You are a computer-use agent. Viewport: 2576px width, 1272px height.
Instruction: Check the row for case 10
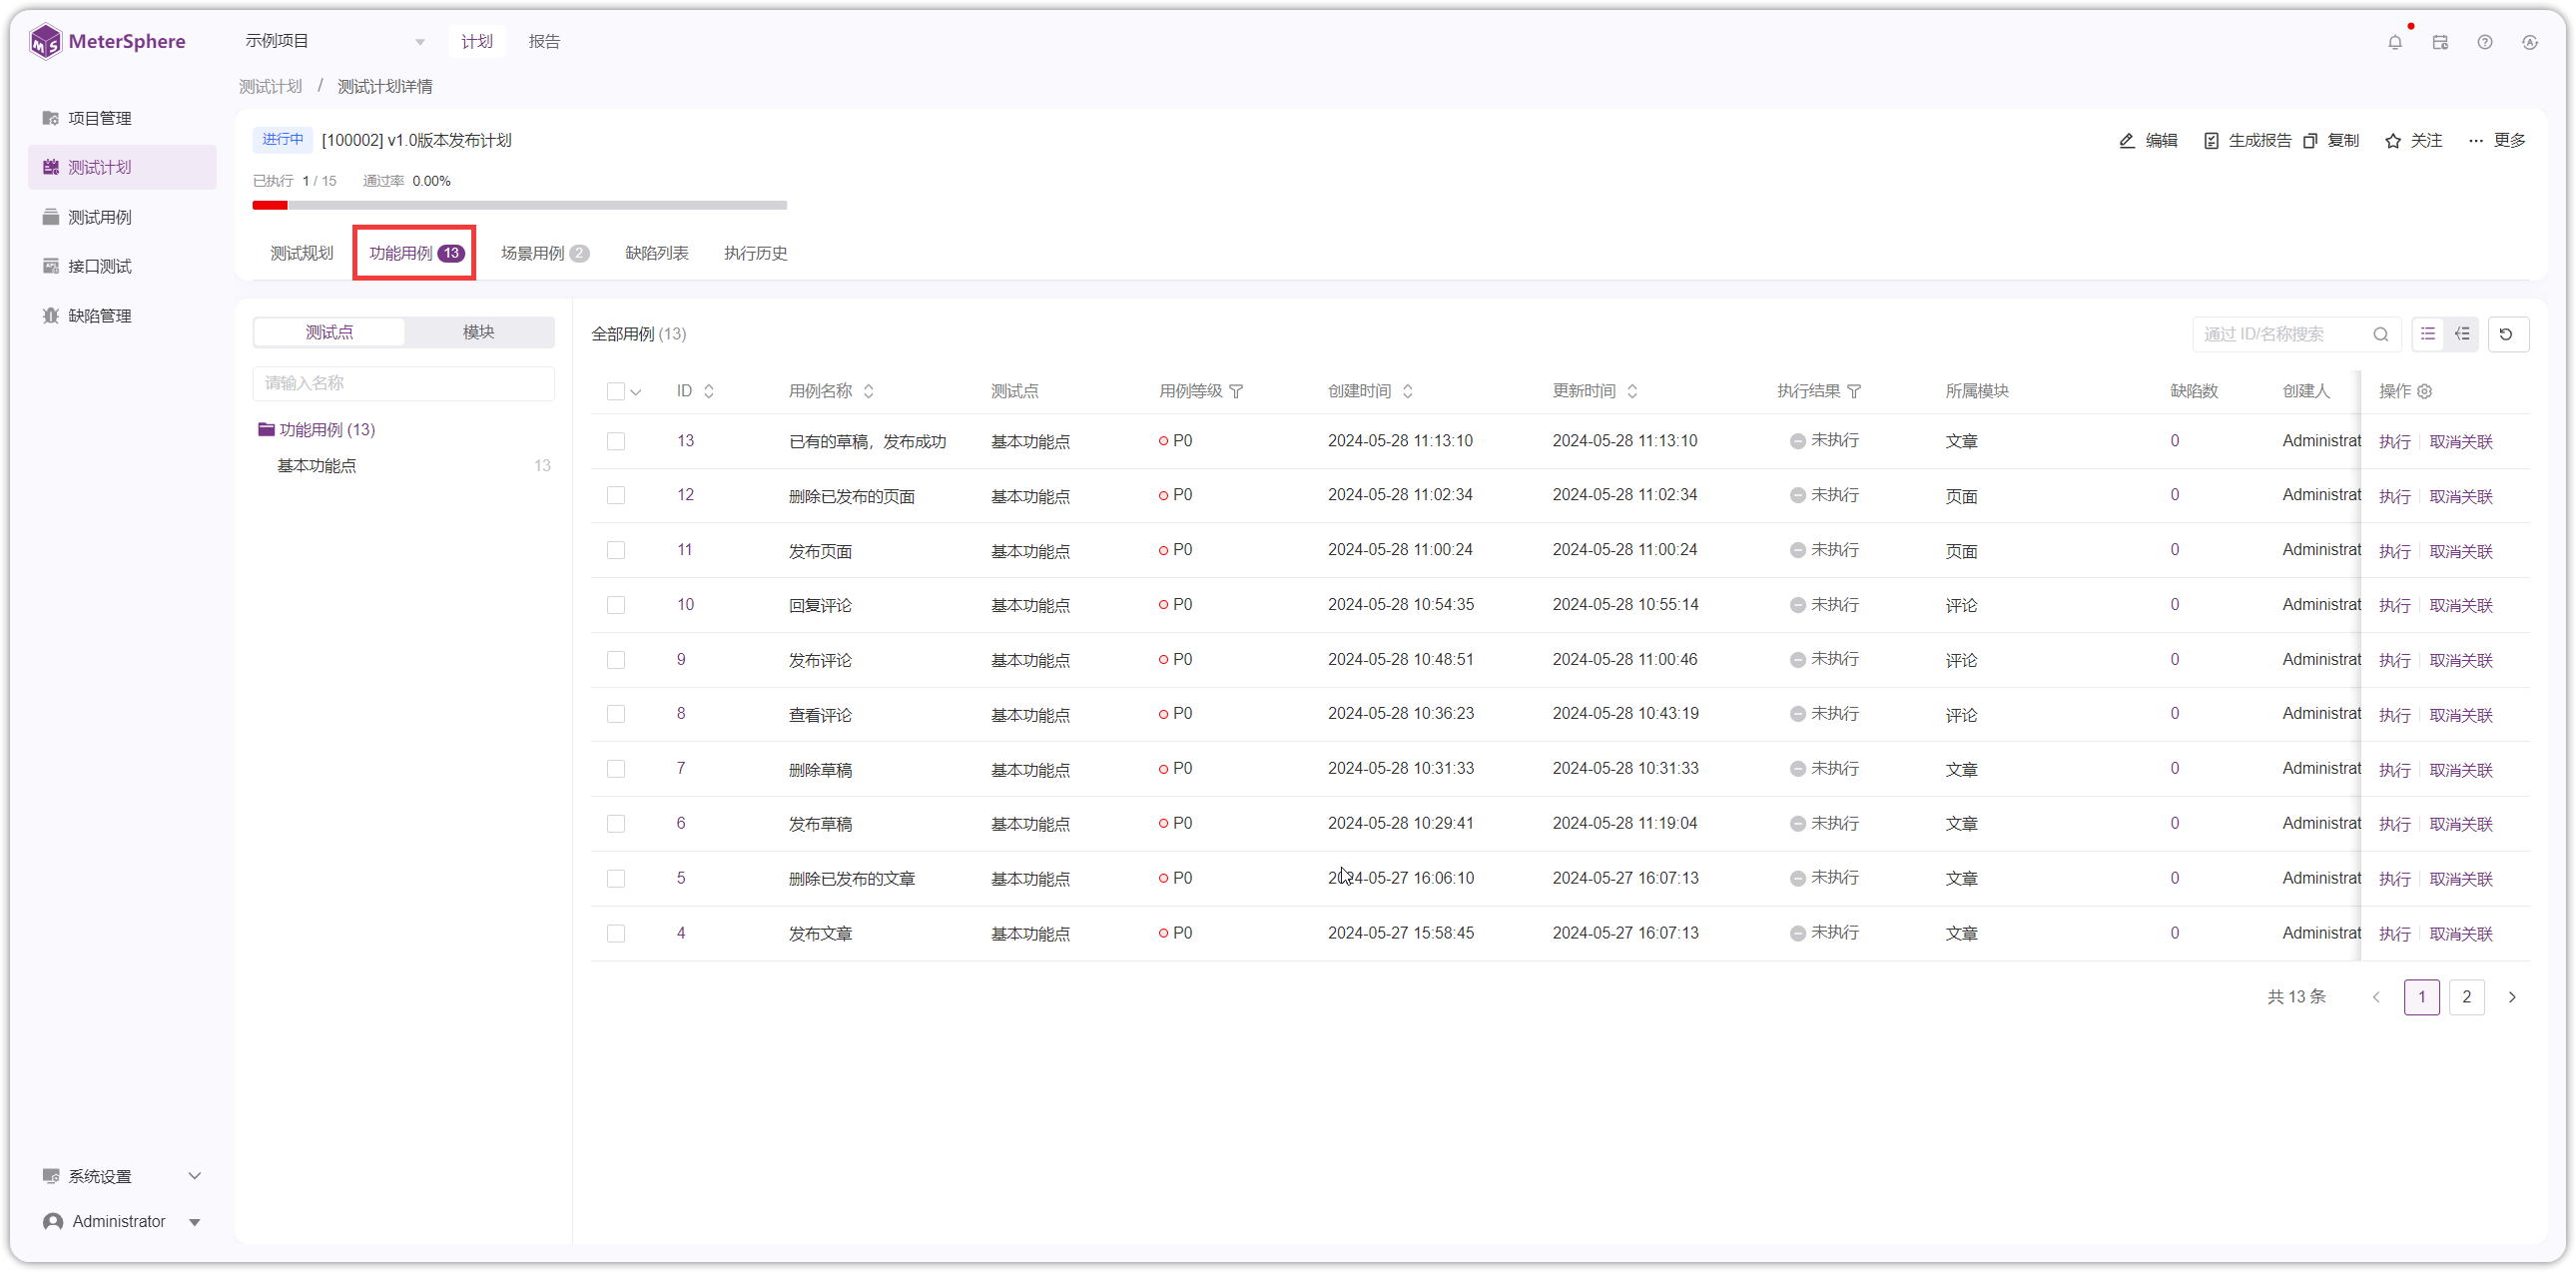(x=616, y=605)
